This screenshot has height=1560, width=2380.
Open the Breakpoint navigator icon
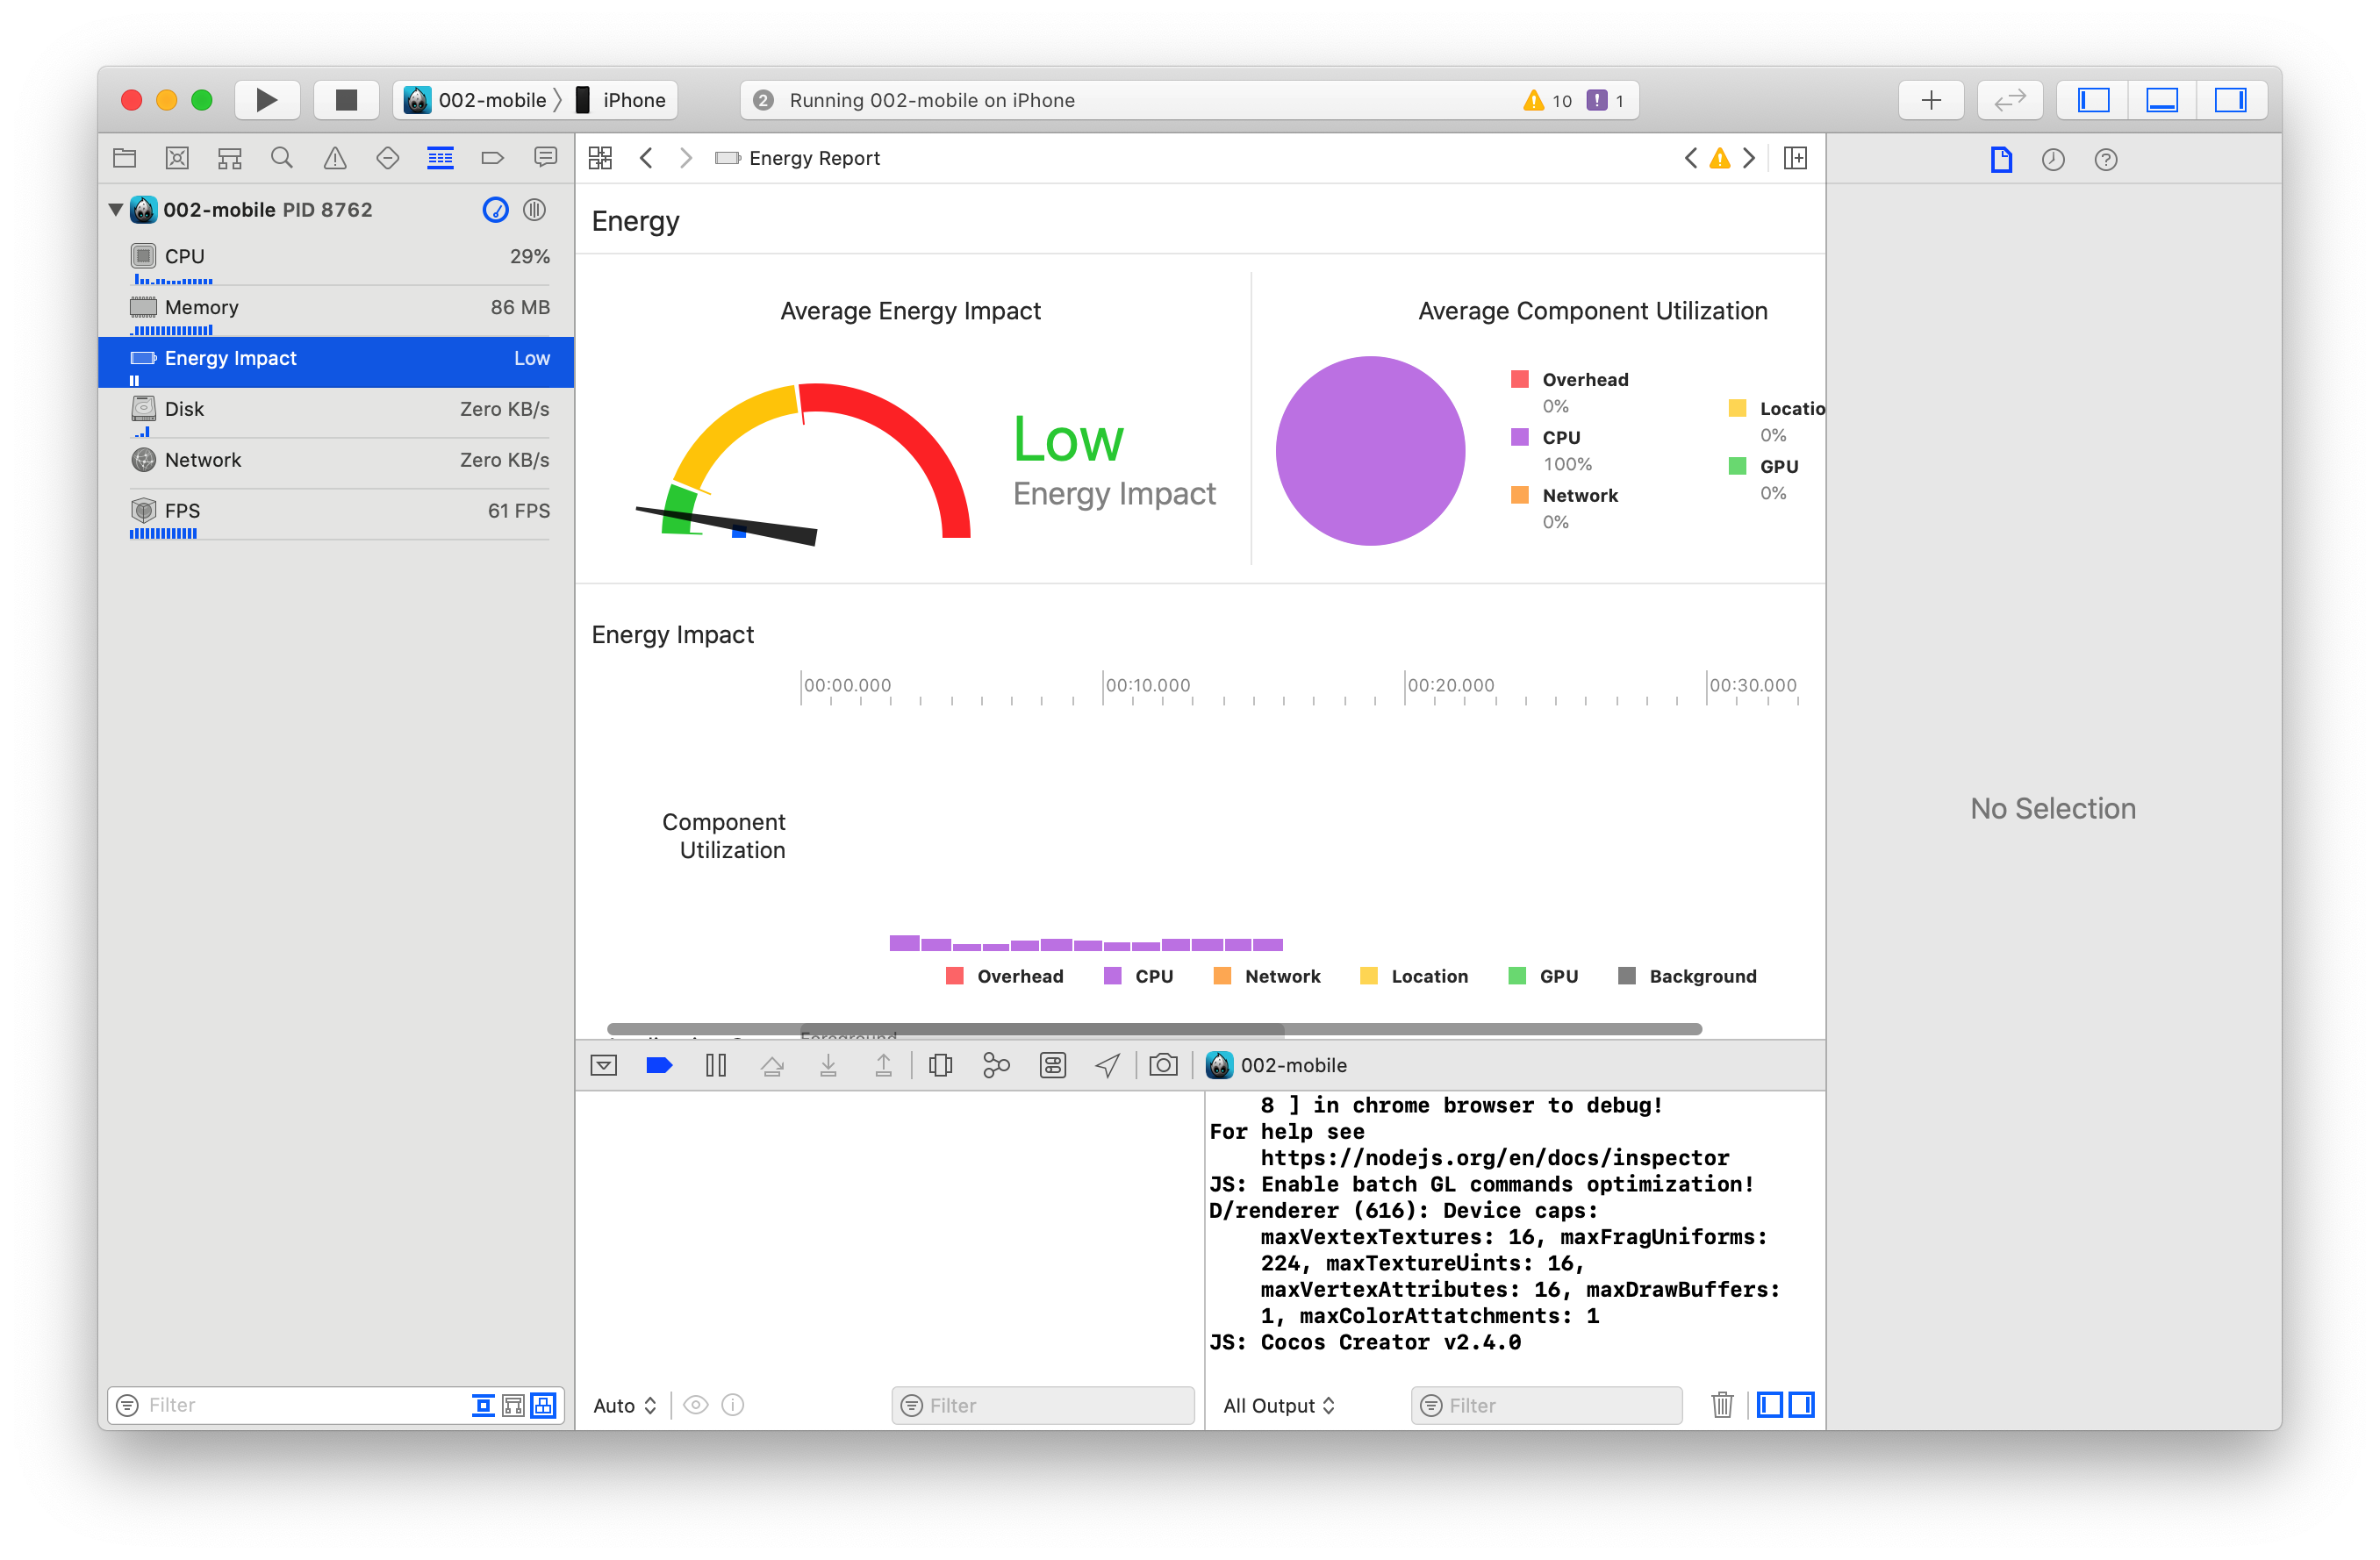point(492,158)
